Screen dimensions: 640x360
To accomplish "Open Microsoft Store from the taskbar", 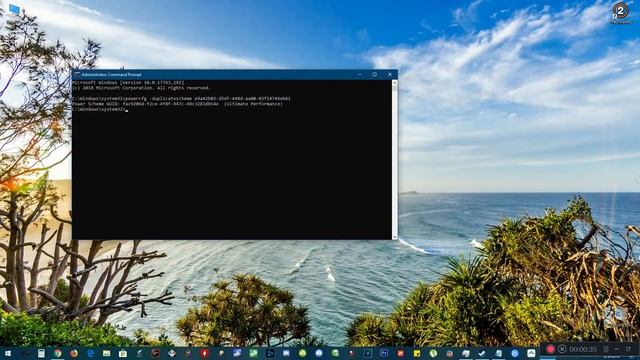I will (x=123, y=353).
